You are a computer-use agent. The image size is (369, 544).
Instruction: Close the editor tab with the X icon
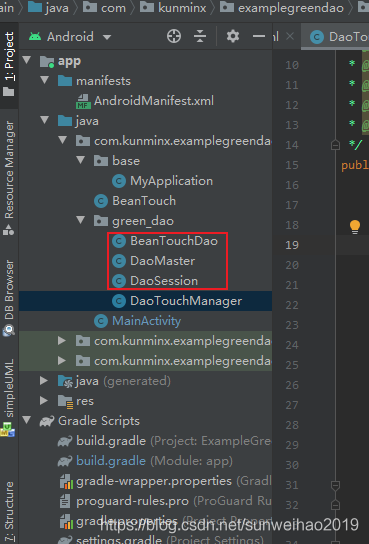click(x=290, y=36)
